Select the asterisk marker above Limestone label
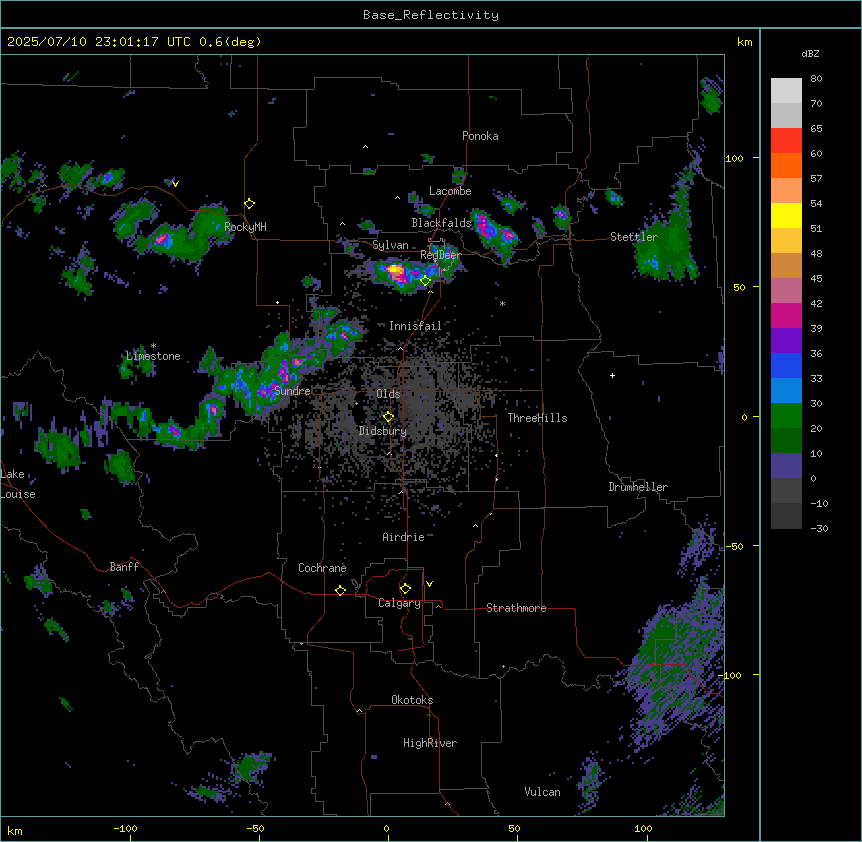The width and height of the screenshot is (862, 842). pos(153,346)
